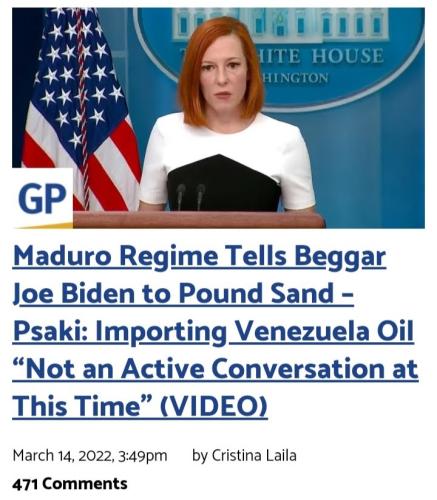Open the article's press briefing thumbnail image
Screen dimensions: 437x500
[218, 118]
